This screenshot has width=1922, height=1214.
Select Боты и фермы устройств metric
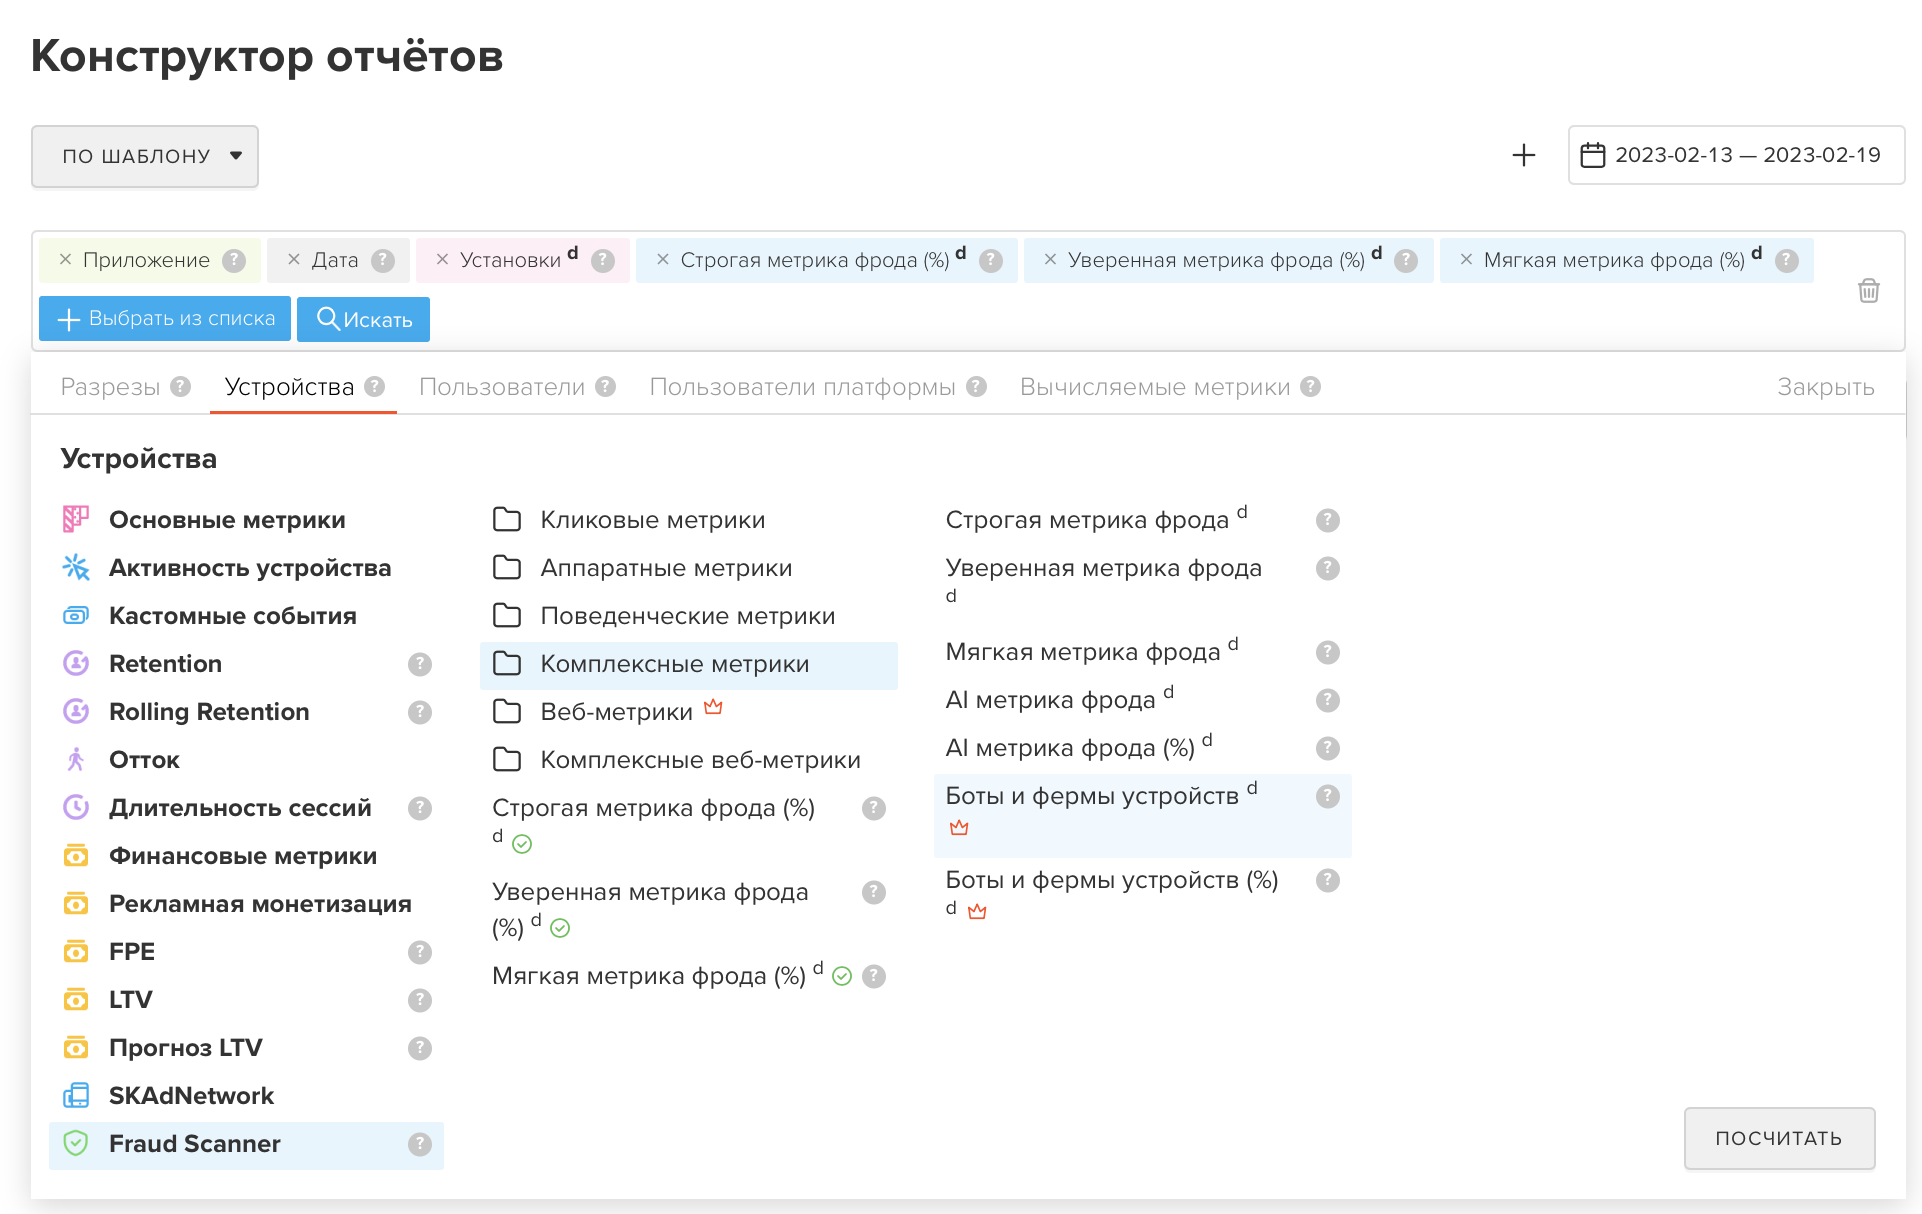click(x=1092, y=796)
